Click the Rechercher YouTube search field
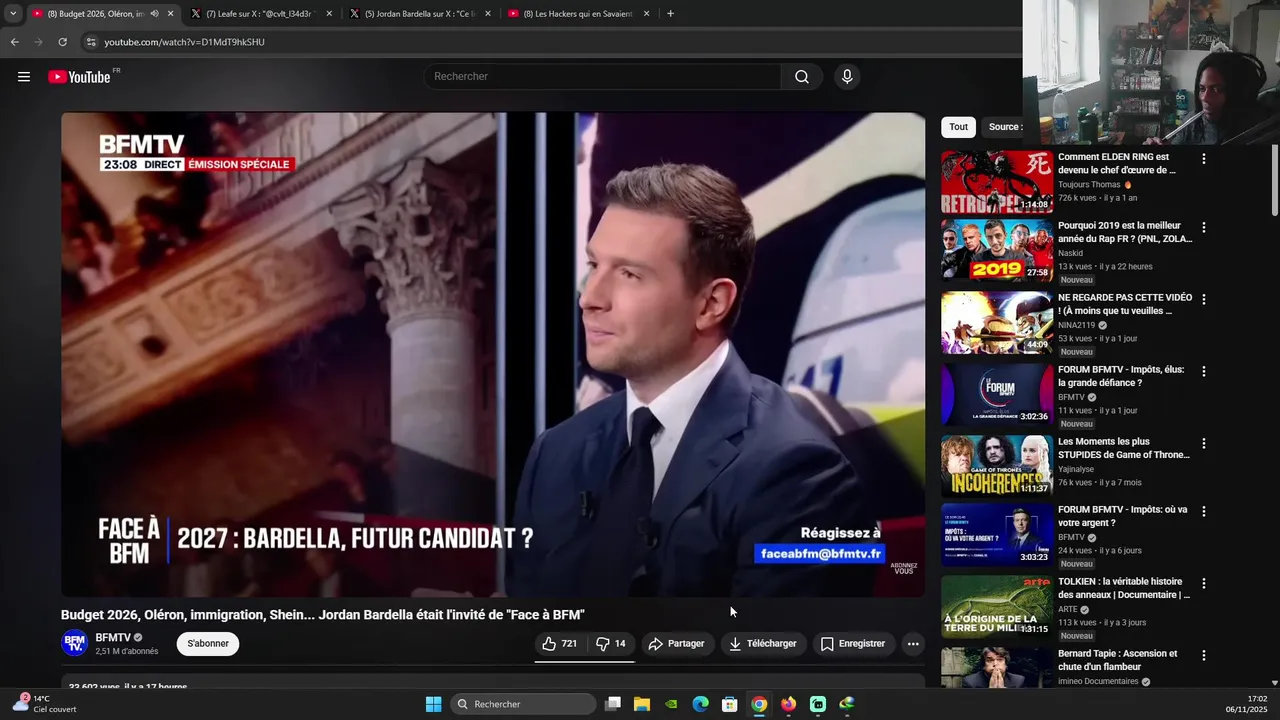This screenshot has height=720, width=1280. (603, 77)
